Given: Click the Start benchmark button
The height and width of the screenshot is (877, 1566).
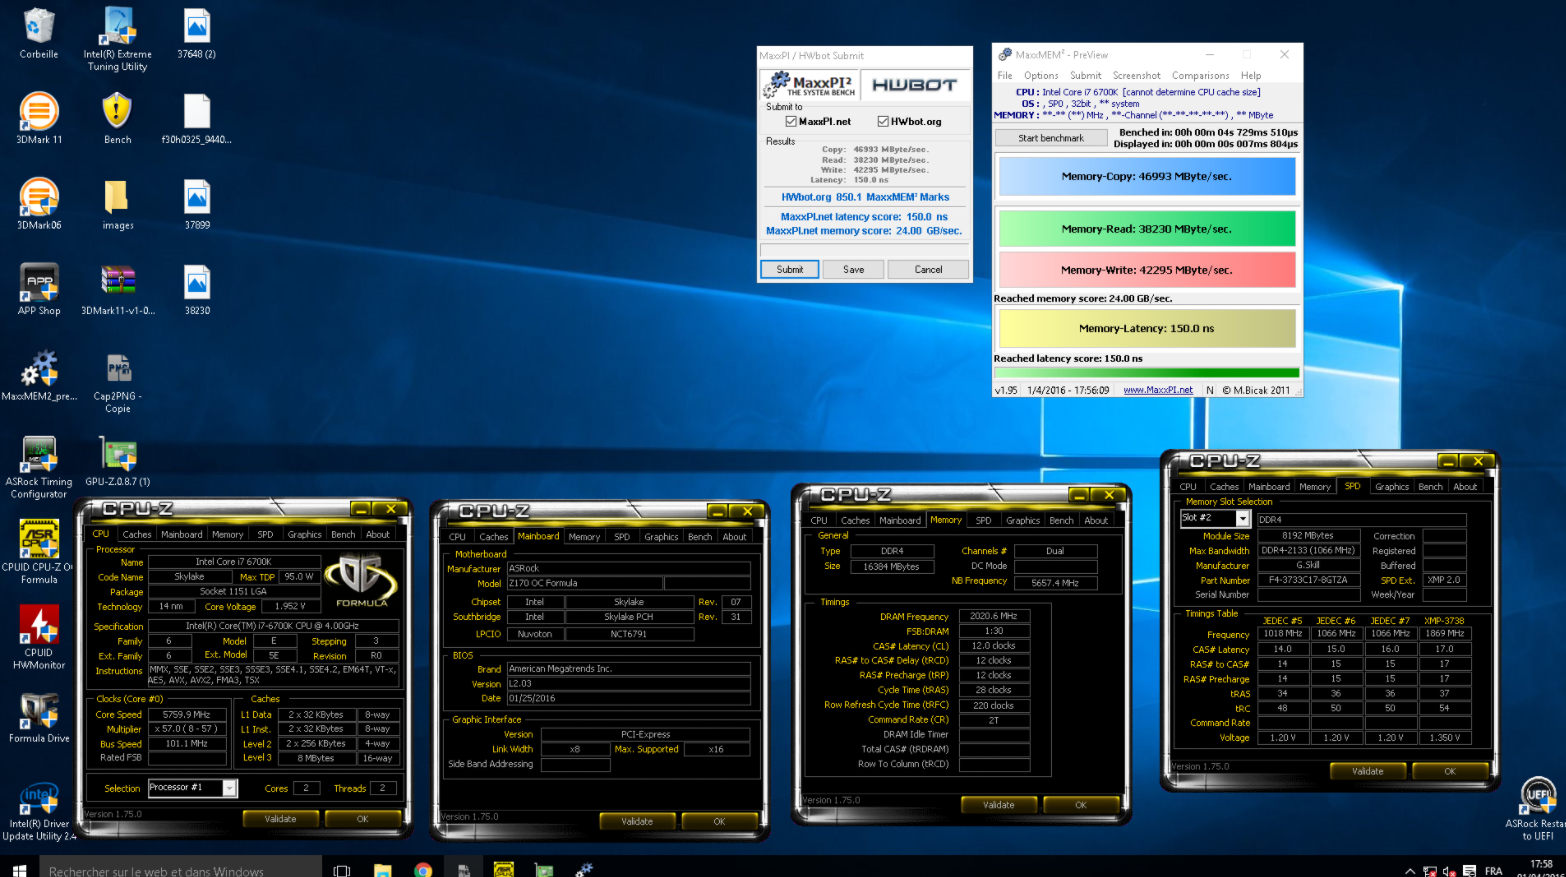Looking at the screenshot, I should [1051, 138].
